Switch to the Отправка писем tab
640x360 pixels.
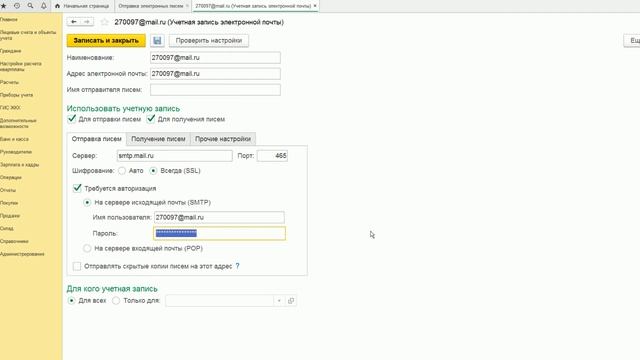click(x=97, y=139)
